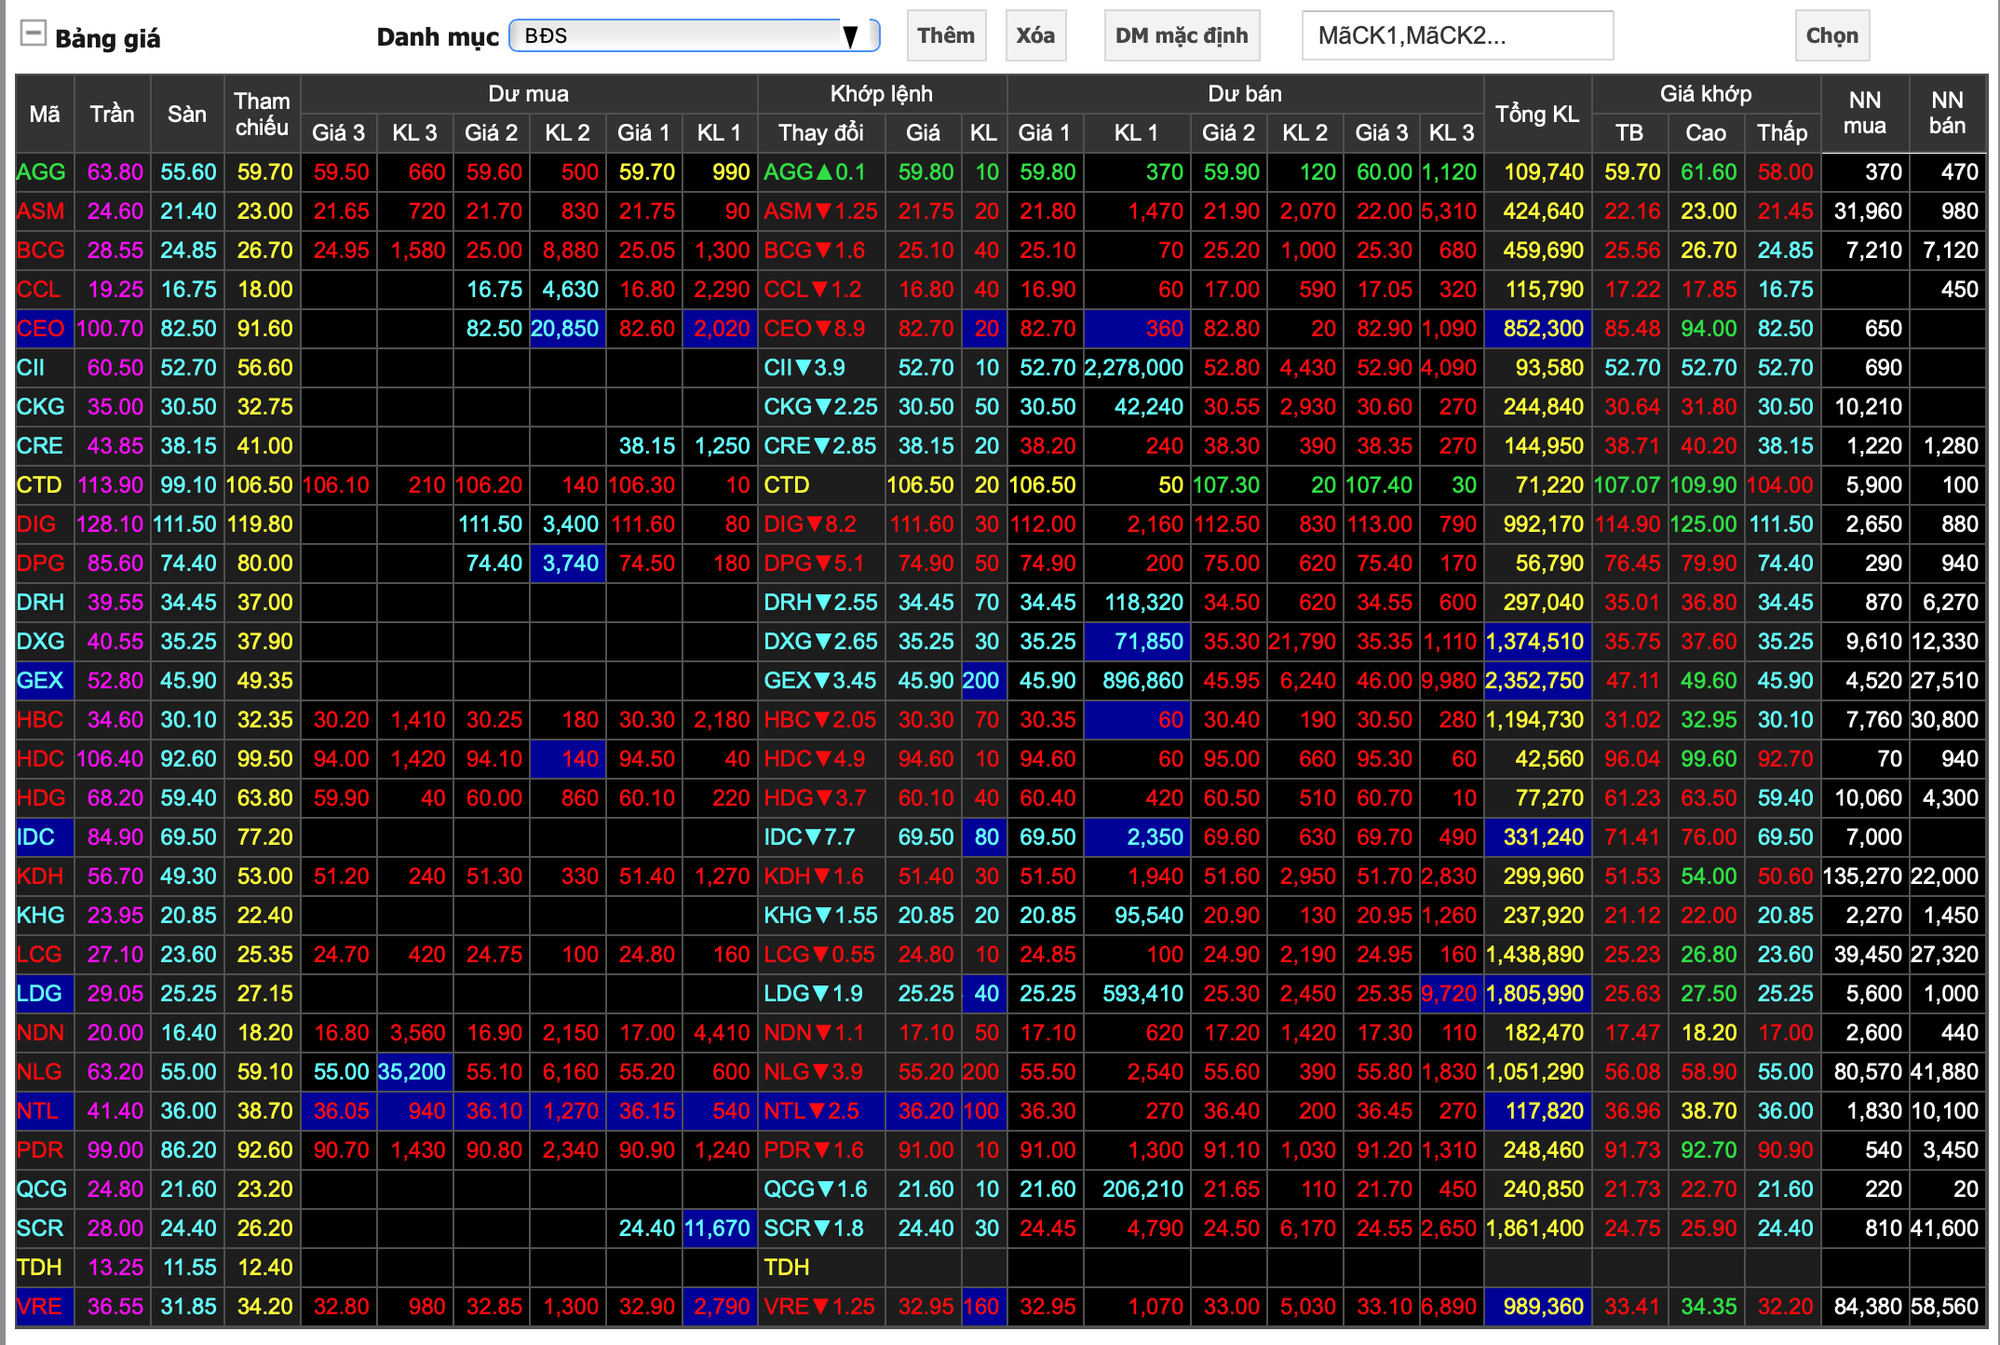
Task: Click the NN mua column header
Action: coord(1865,113)
